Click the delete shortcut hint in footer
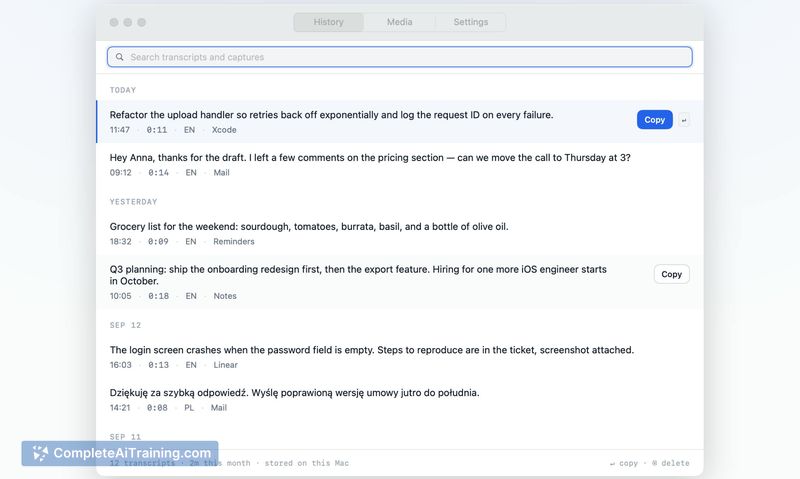Viewport: 800px width, 479px height. click(670, 463)
